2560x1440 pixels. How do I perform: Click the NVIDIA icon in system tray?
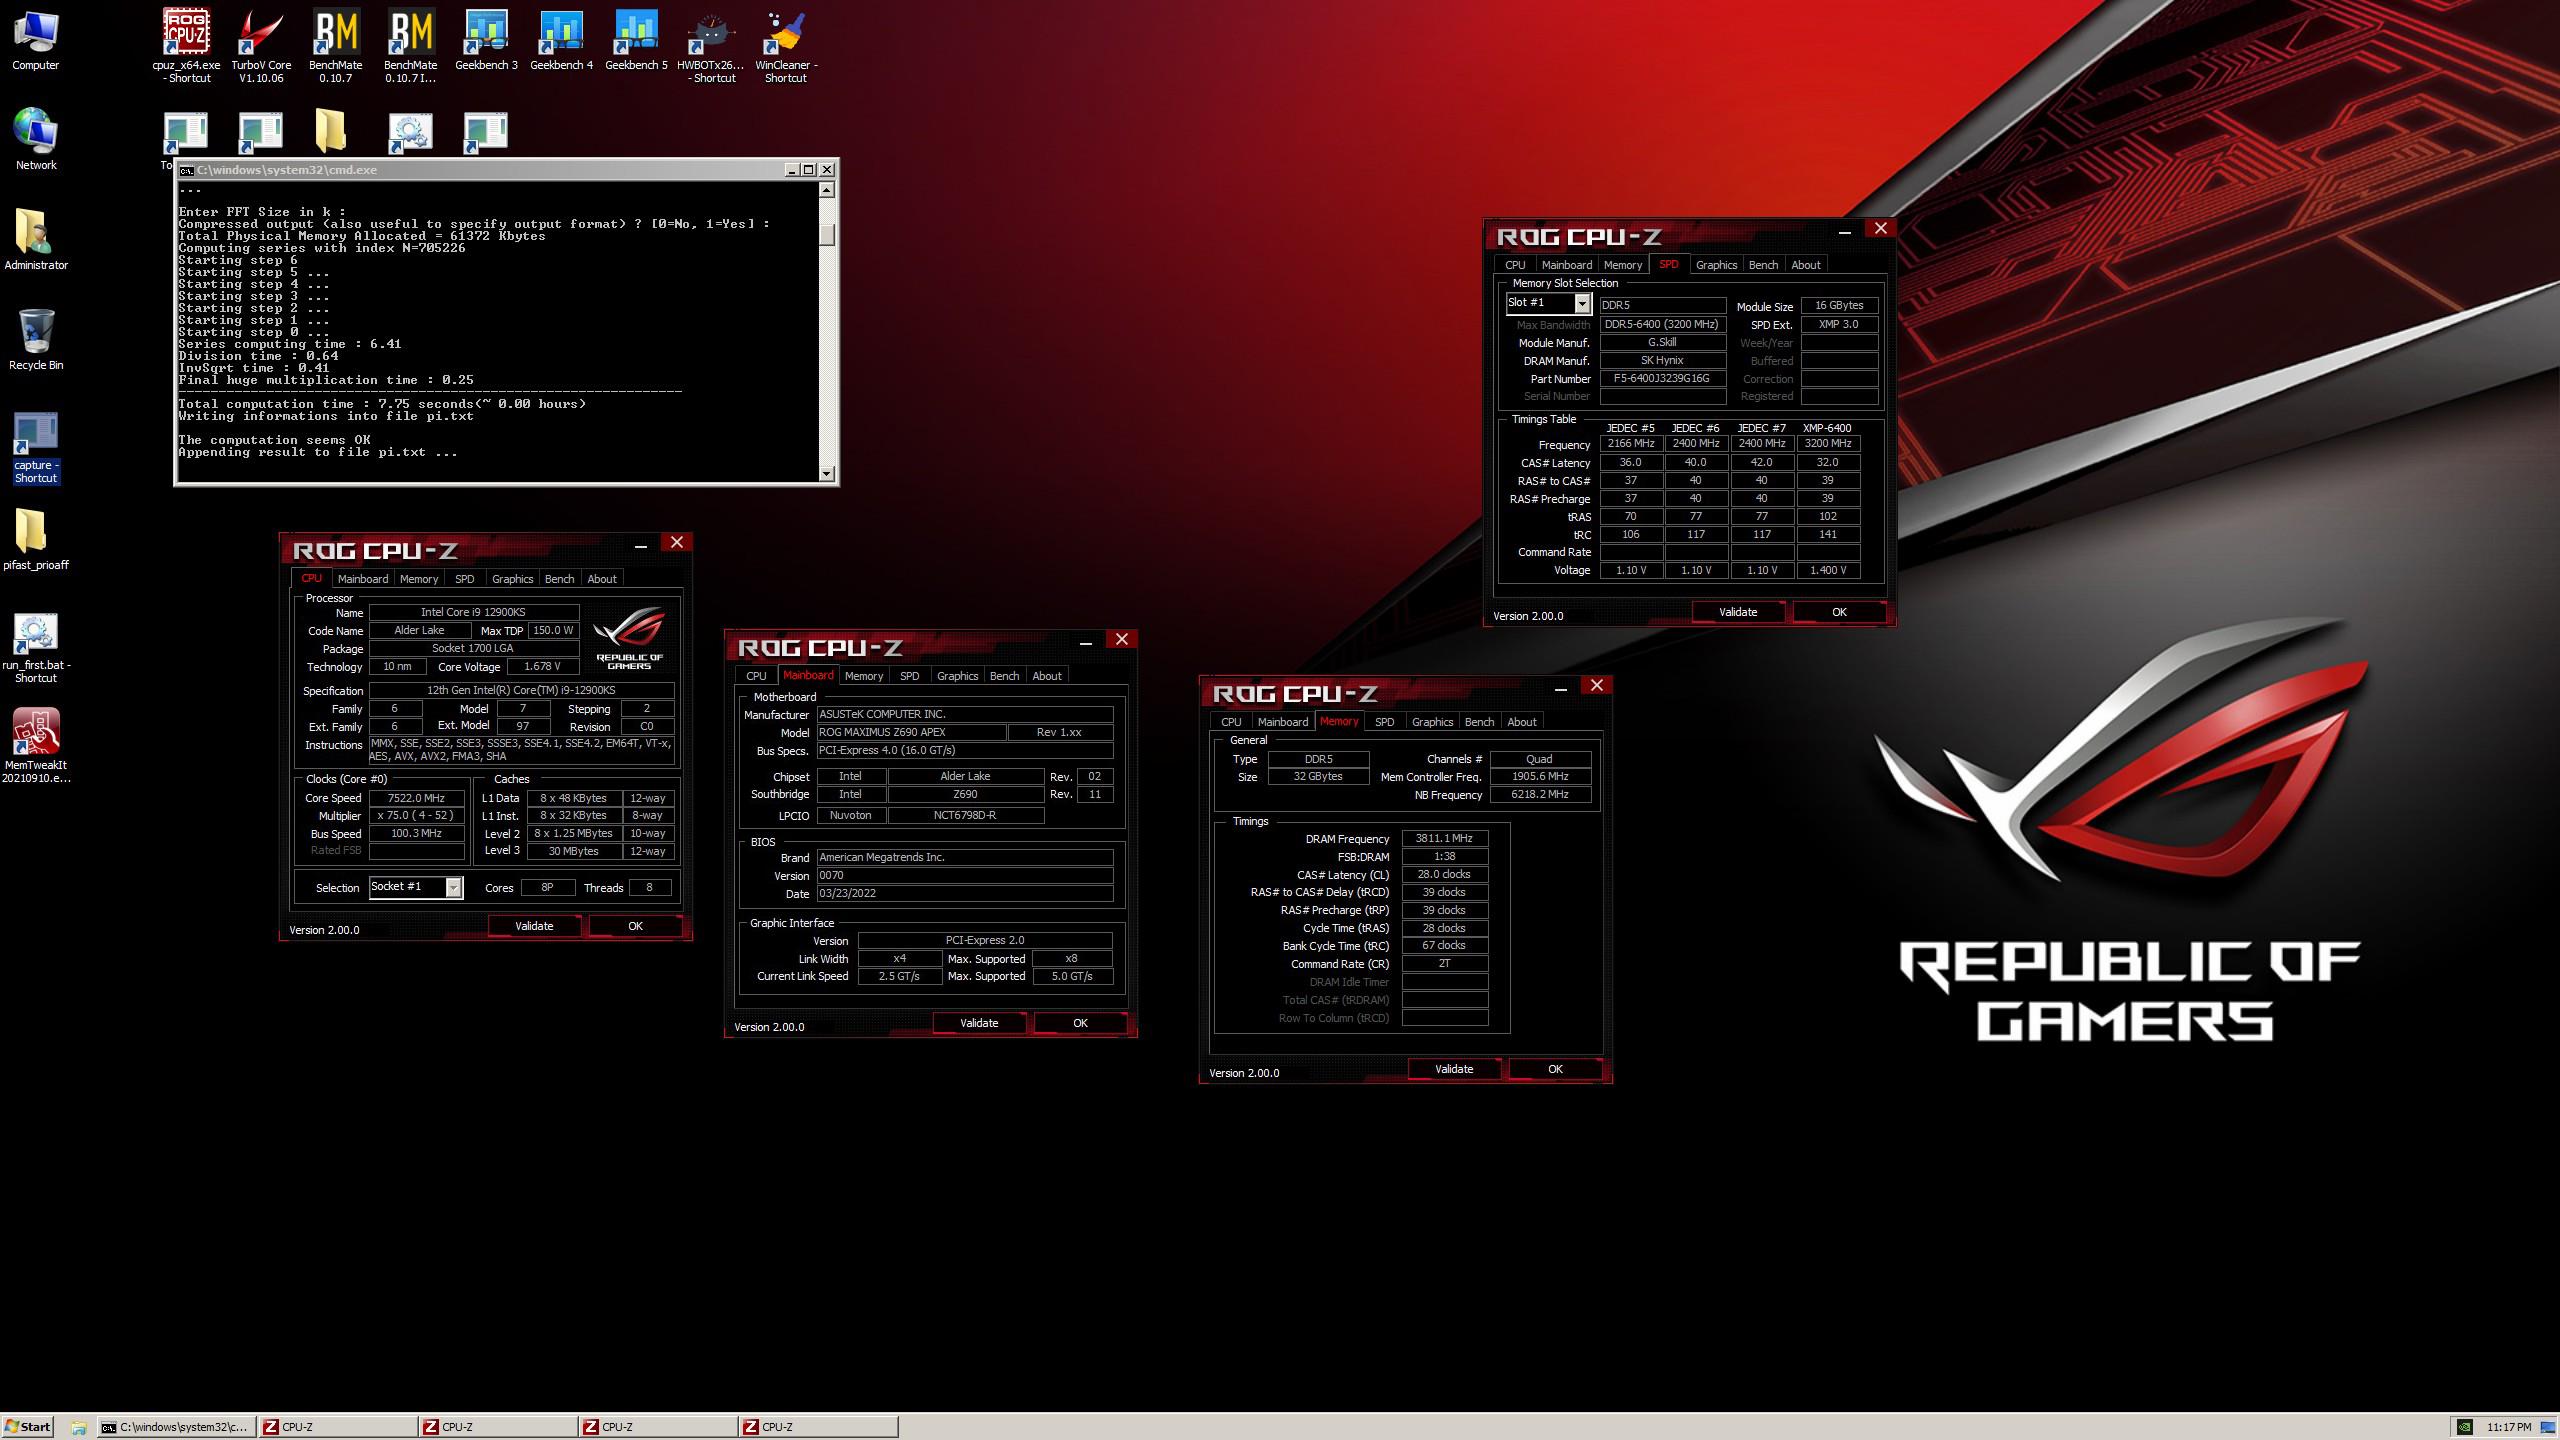pyautogui.click(x=2465, y=1427)
